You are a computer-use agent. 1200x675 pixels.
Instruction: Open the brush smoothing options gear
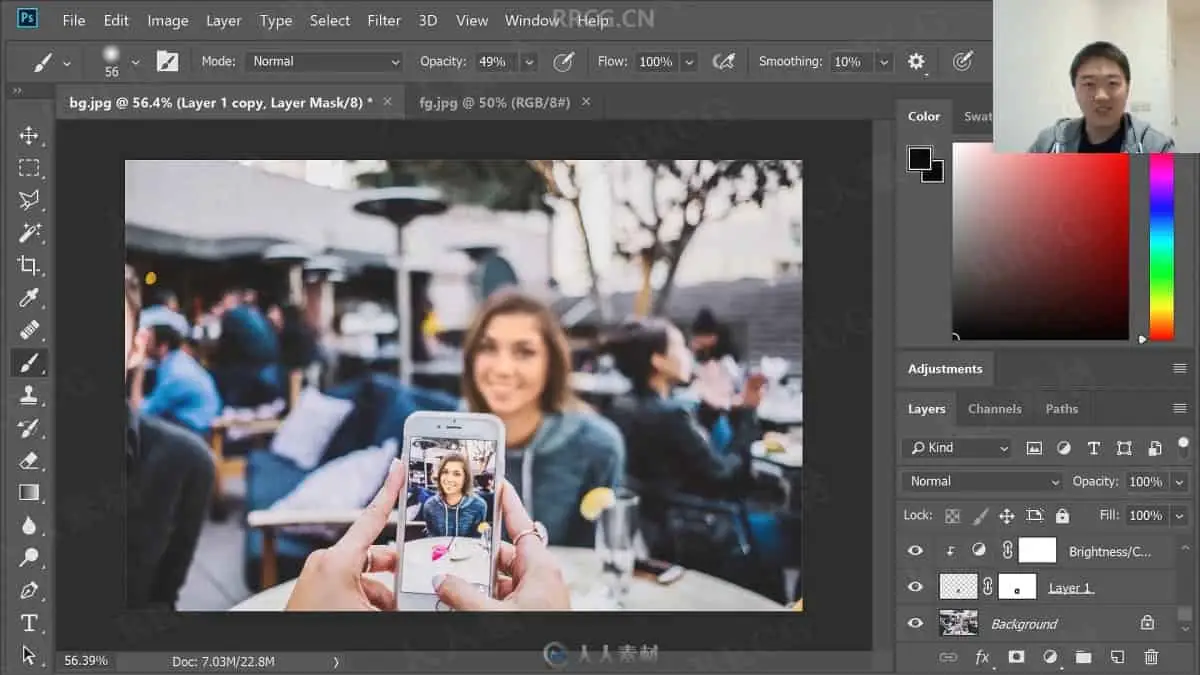point(916,62)
